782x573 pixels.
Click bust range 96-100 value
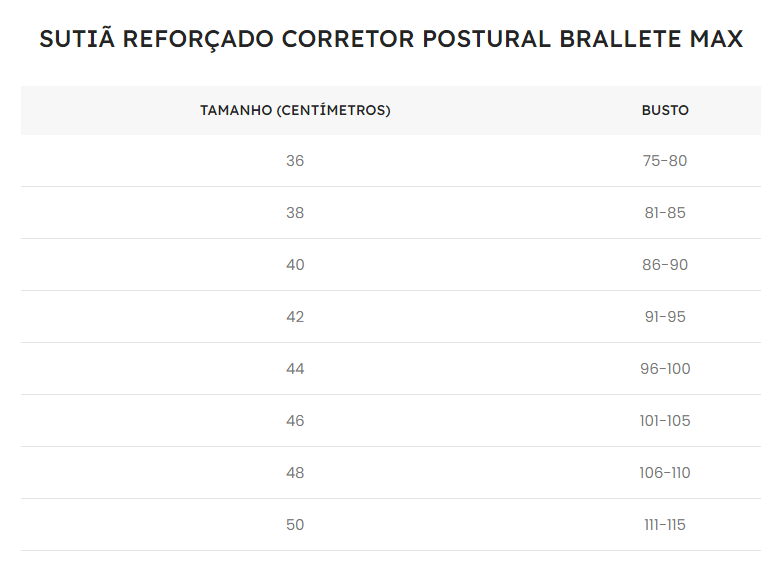665,369
